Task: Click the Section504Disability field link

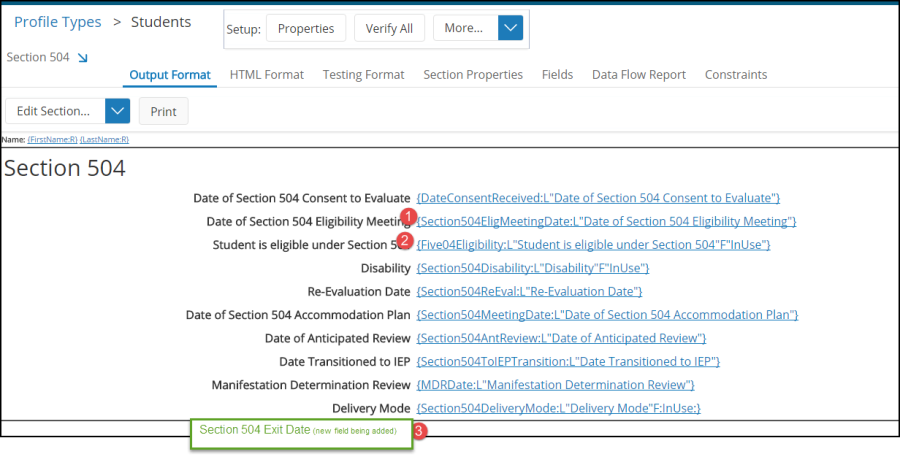Action: click(x=533, y=268)
